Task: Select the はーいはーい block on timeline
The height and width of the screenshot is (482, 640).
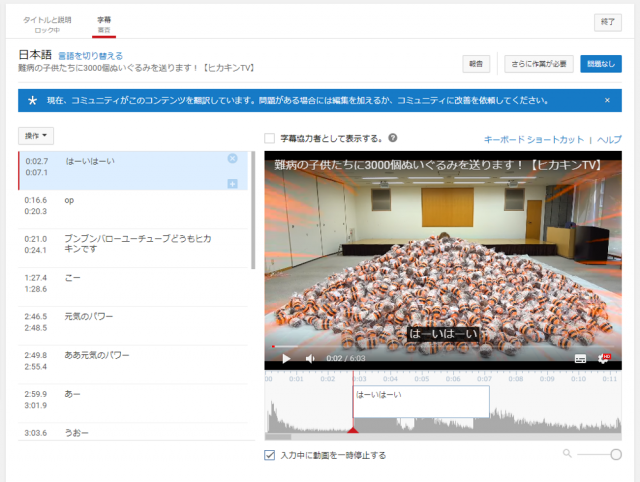Action: pyautogui.click(x=421, y=402)
